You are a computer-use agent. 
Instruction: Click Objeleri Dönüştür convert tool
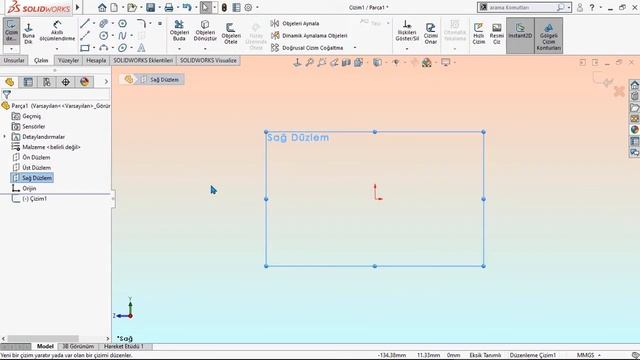tap(205, 31)
